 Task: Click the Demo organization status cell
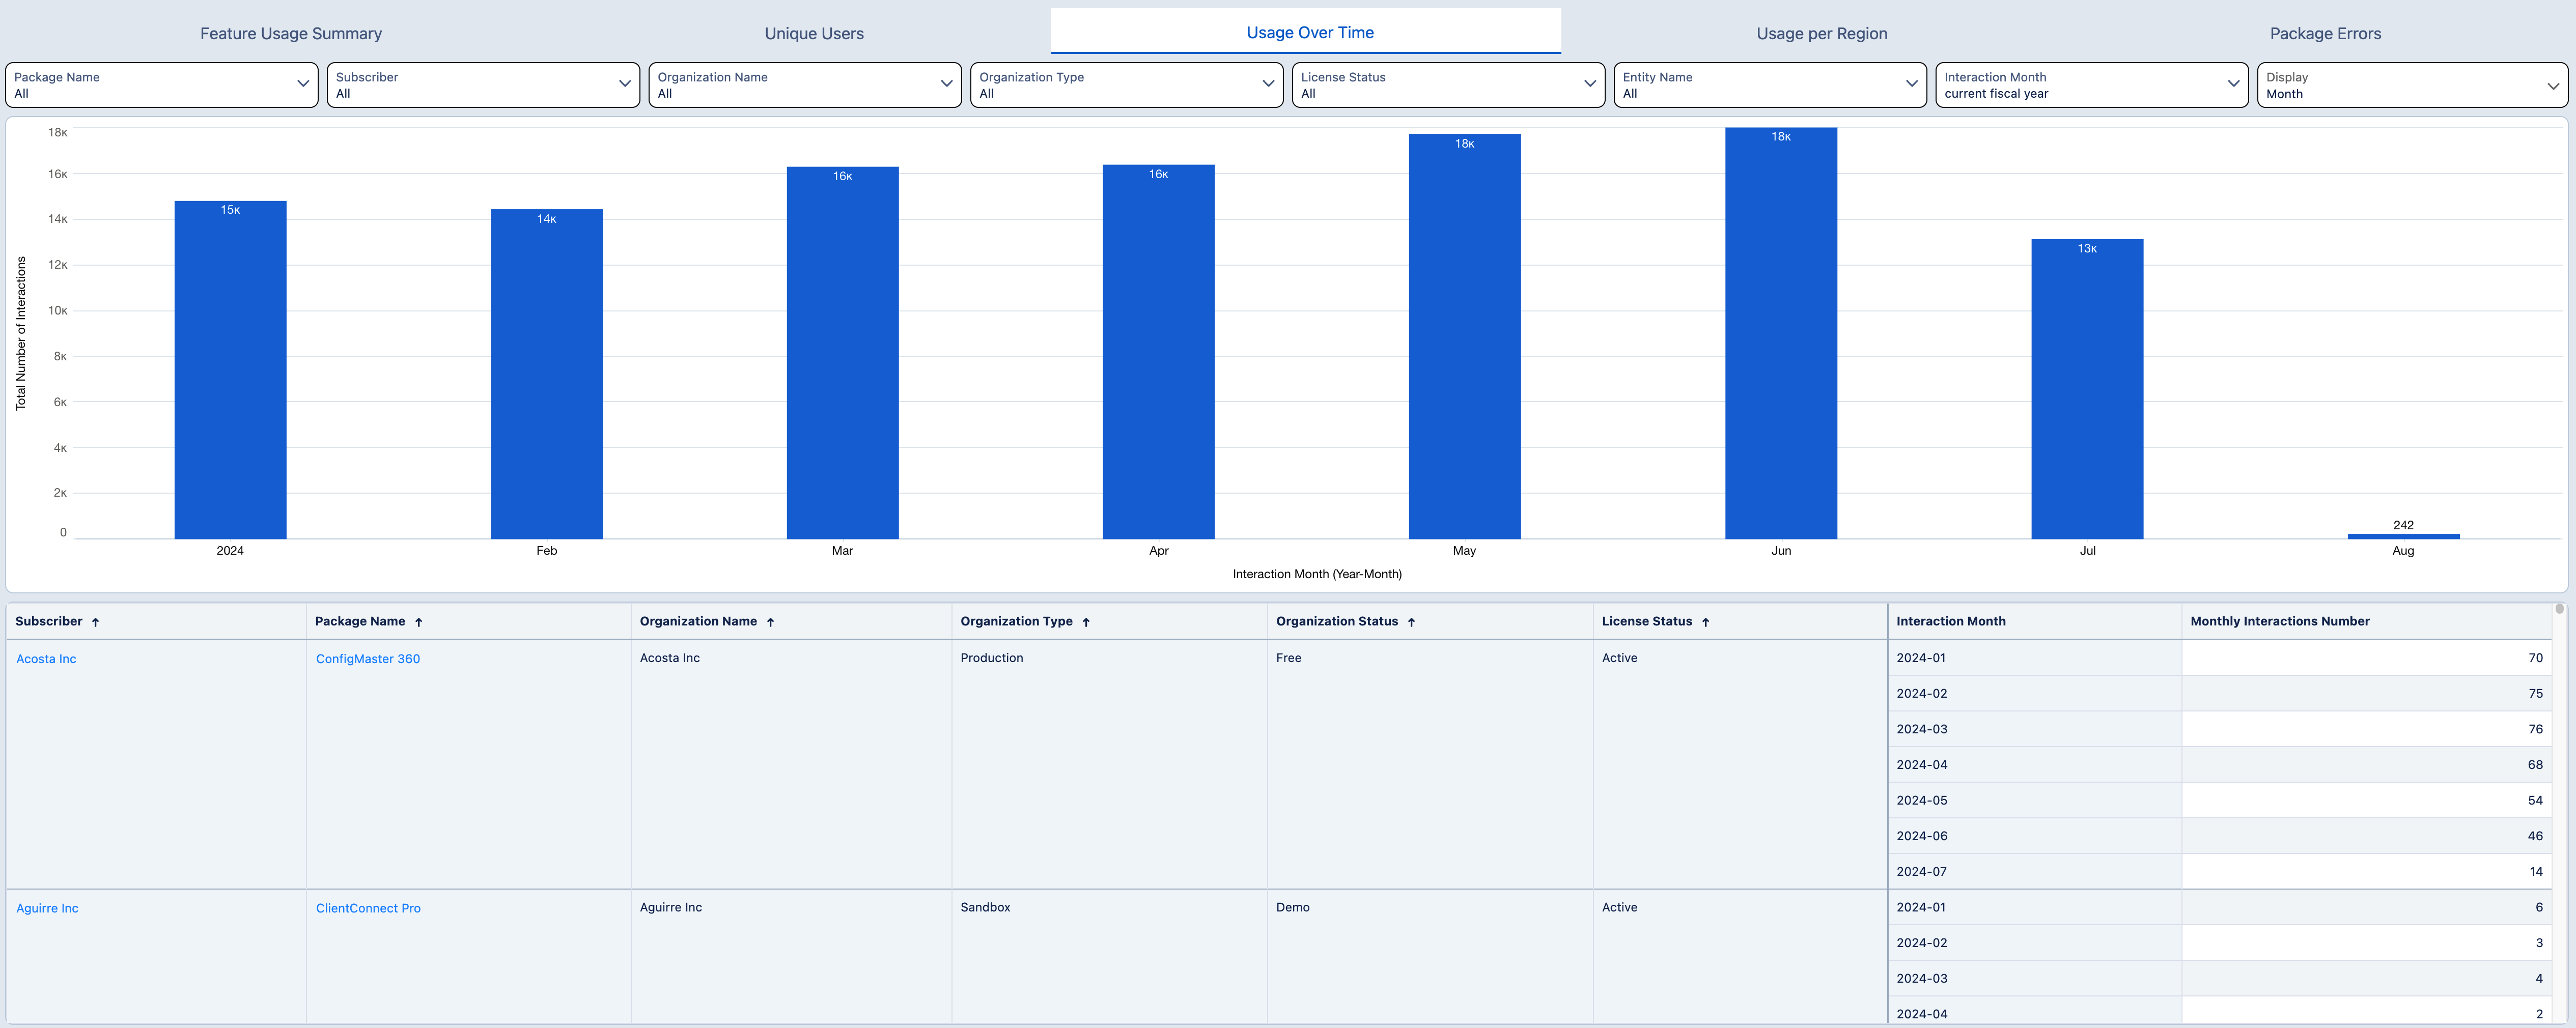[1430, 956]
